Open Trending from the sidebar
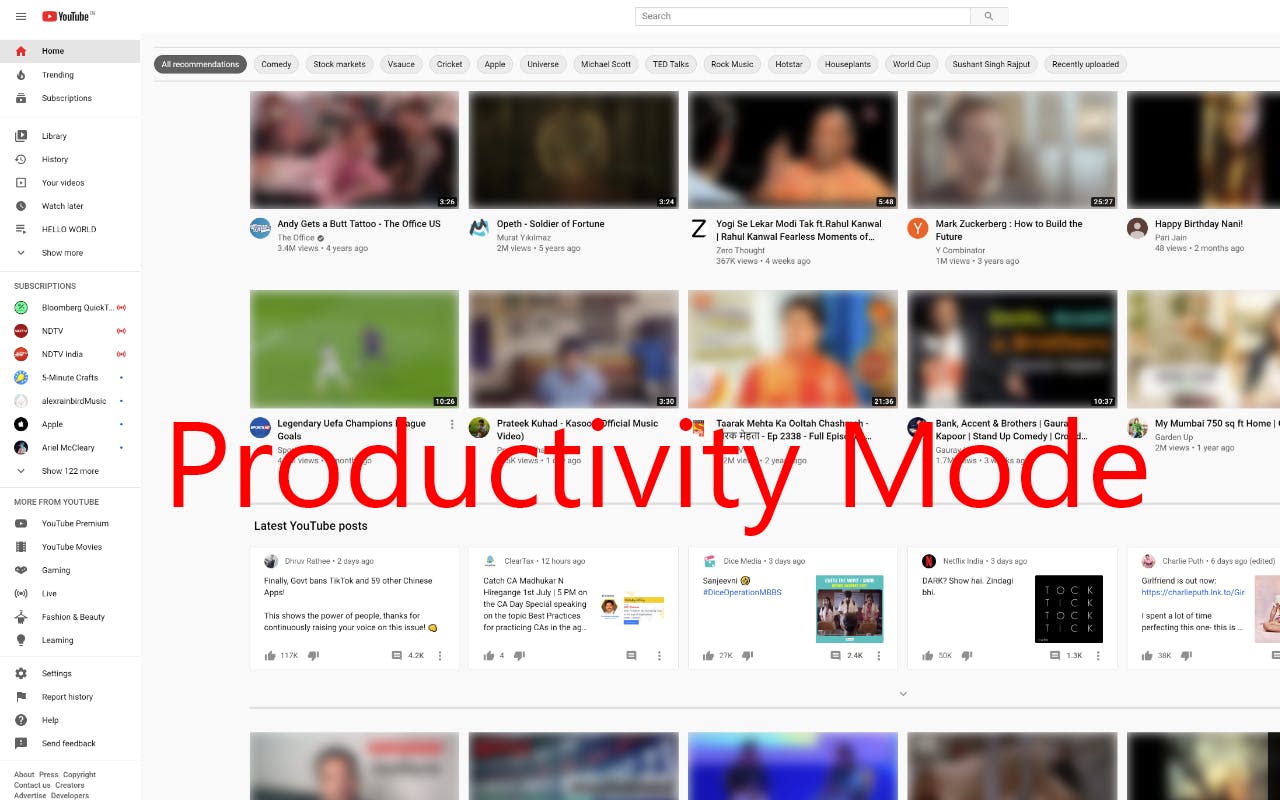1280x800 pixels. pos(57,75)
